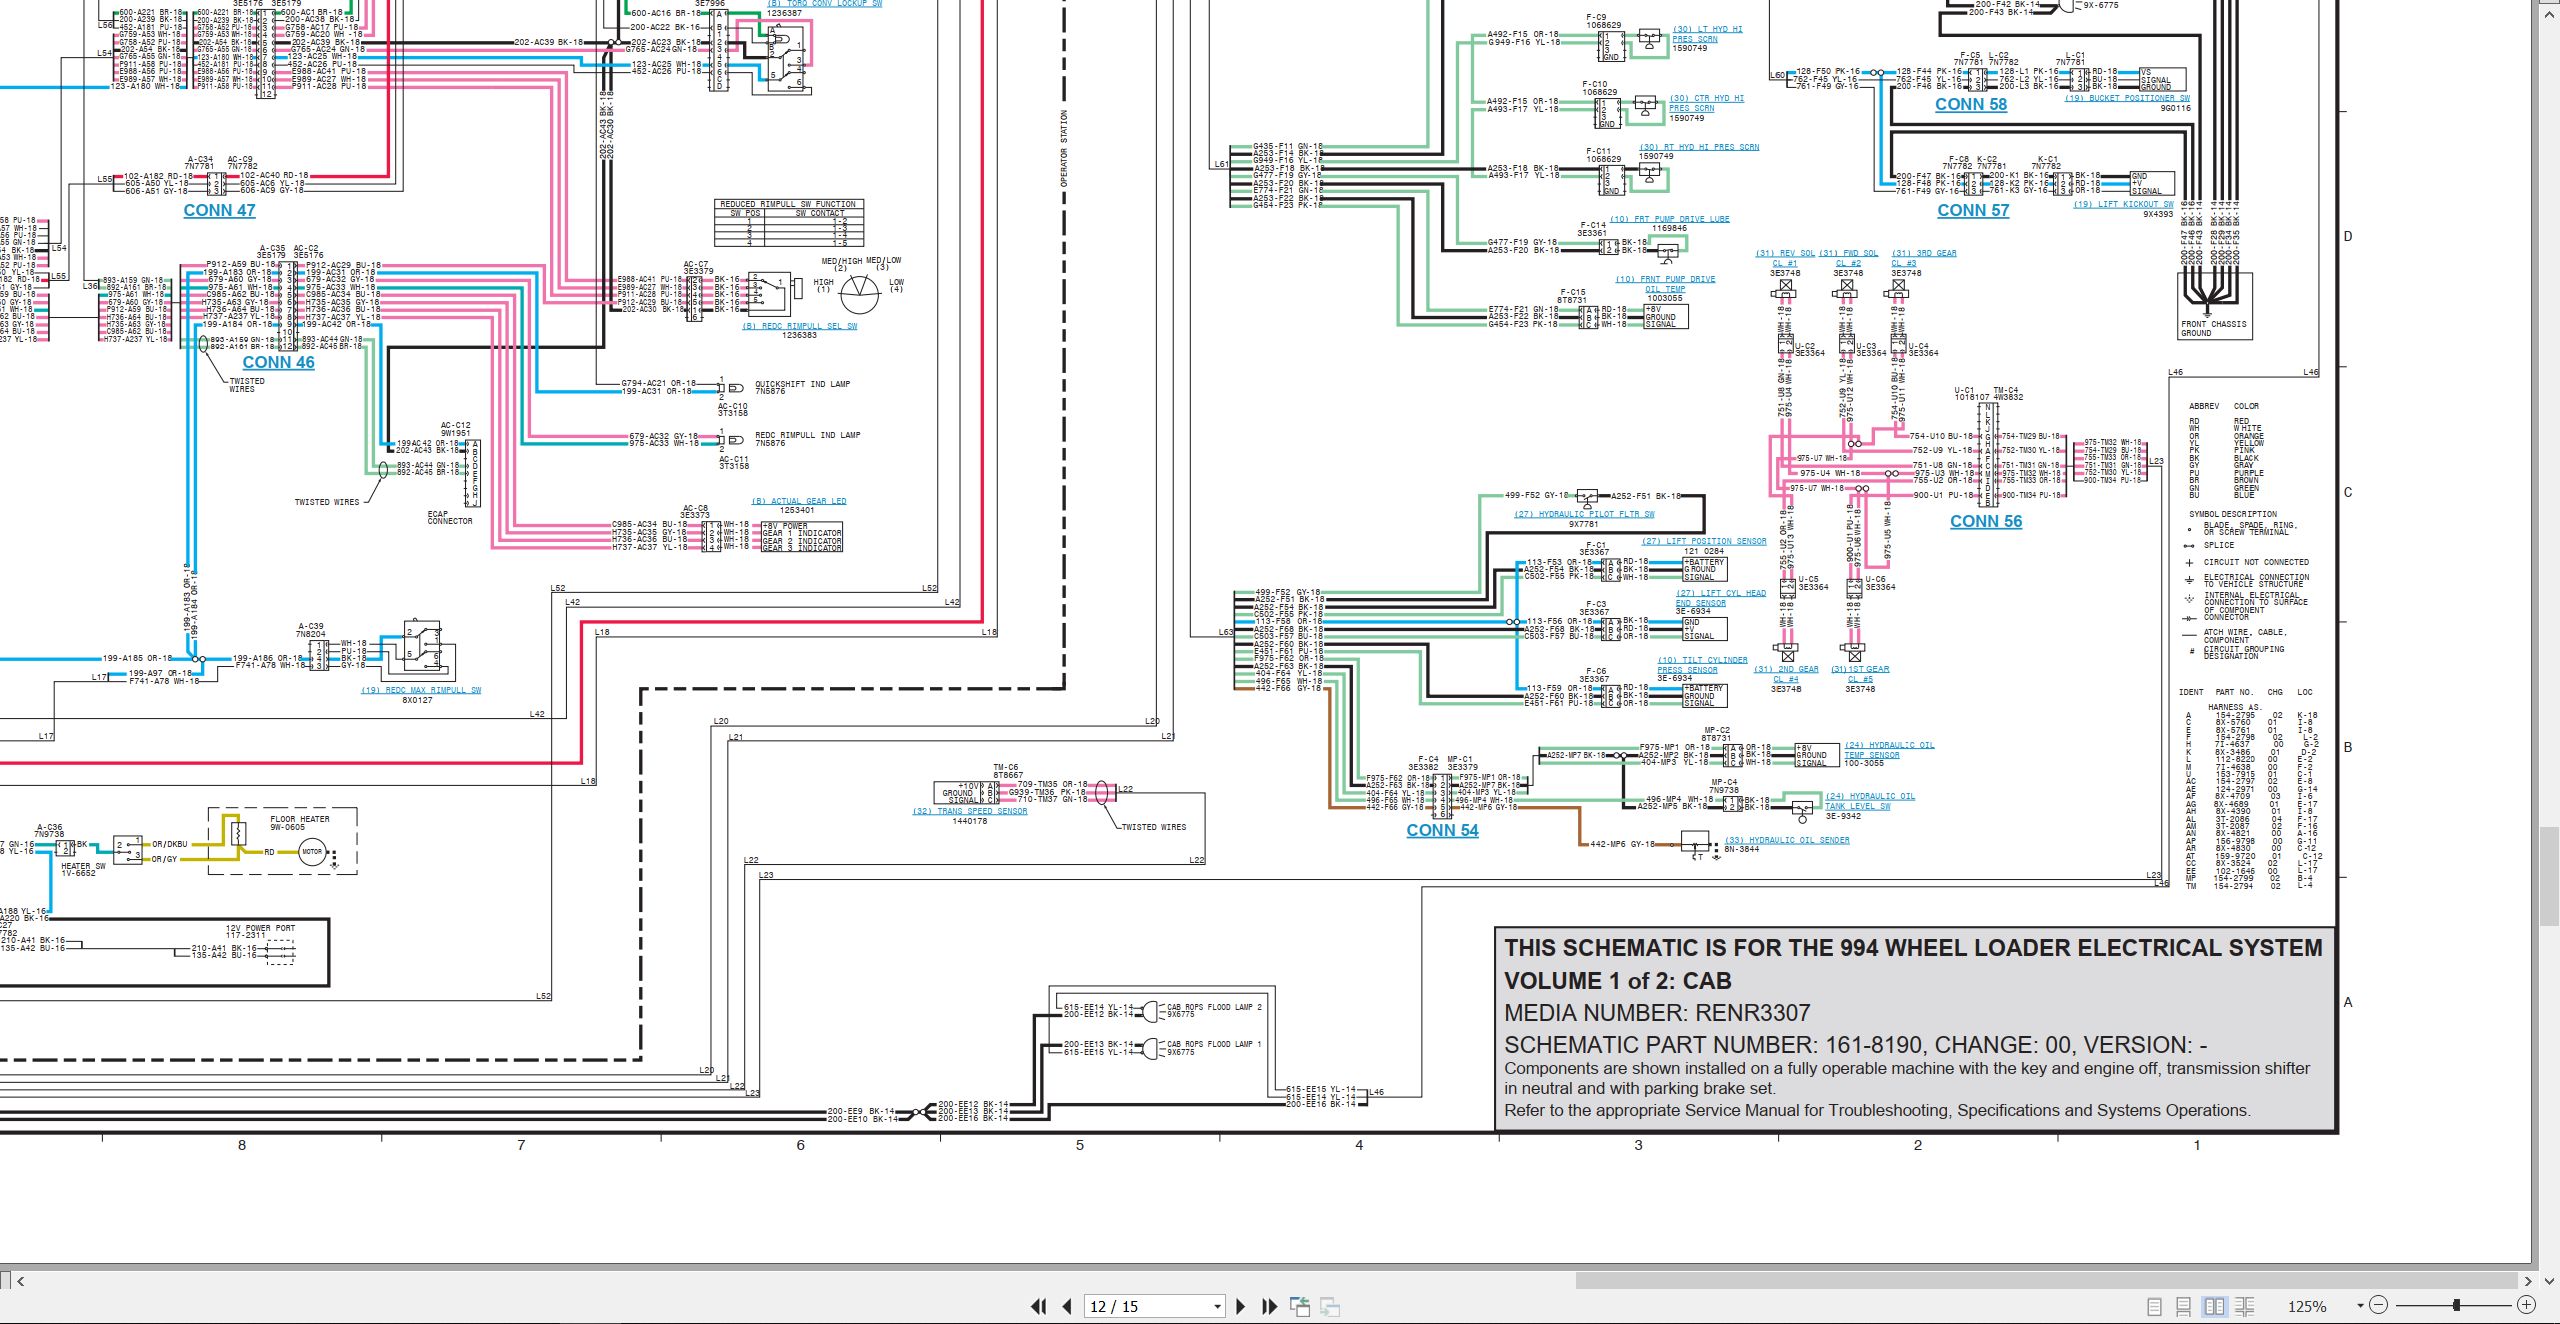Follow the Rev Sol CL #1 link
The width and height of the screenshot is (2560, 1324).
(1785, 258)
